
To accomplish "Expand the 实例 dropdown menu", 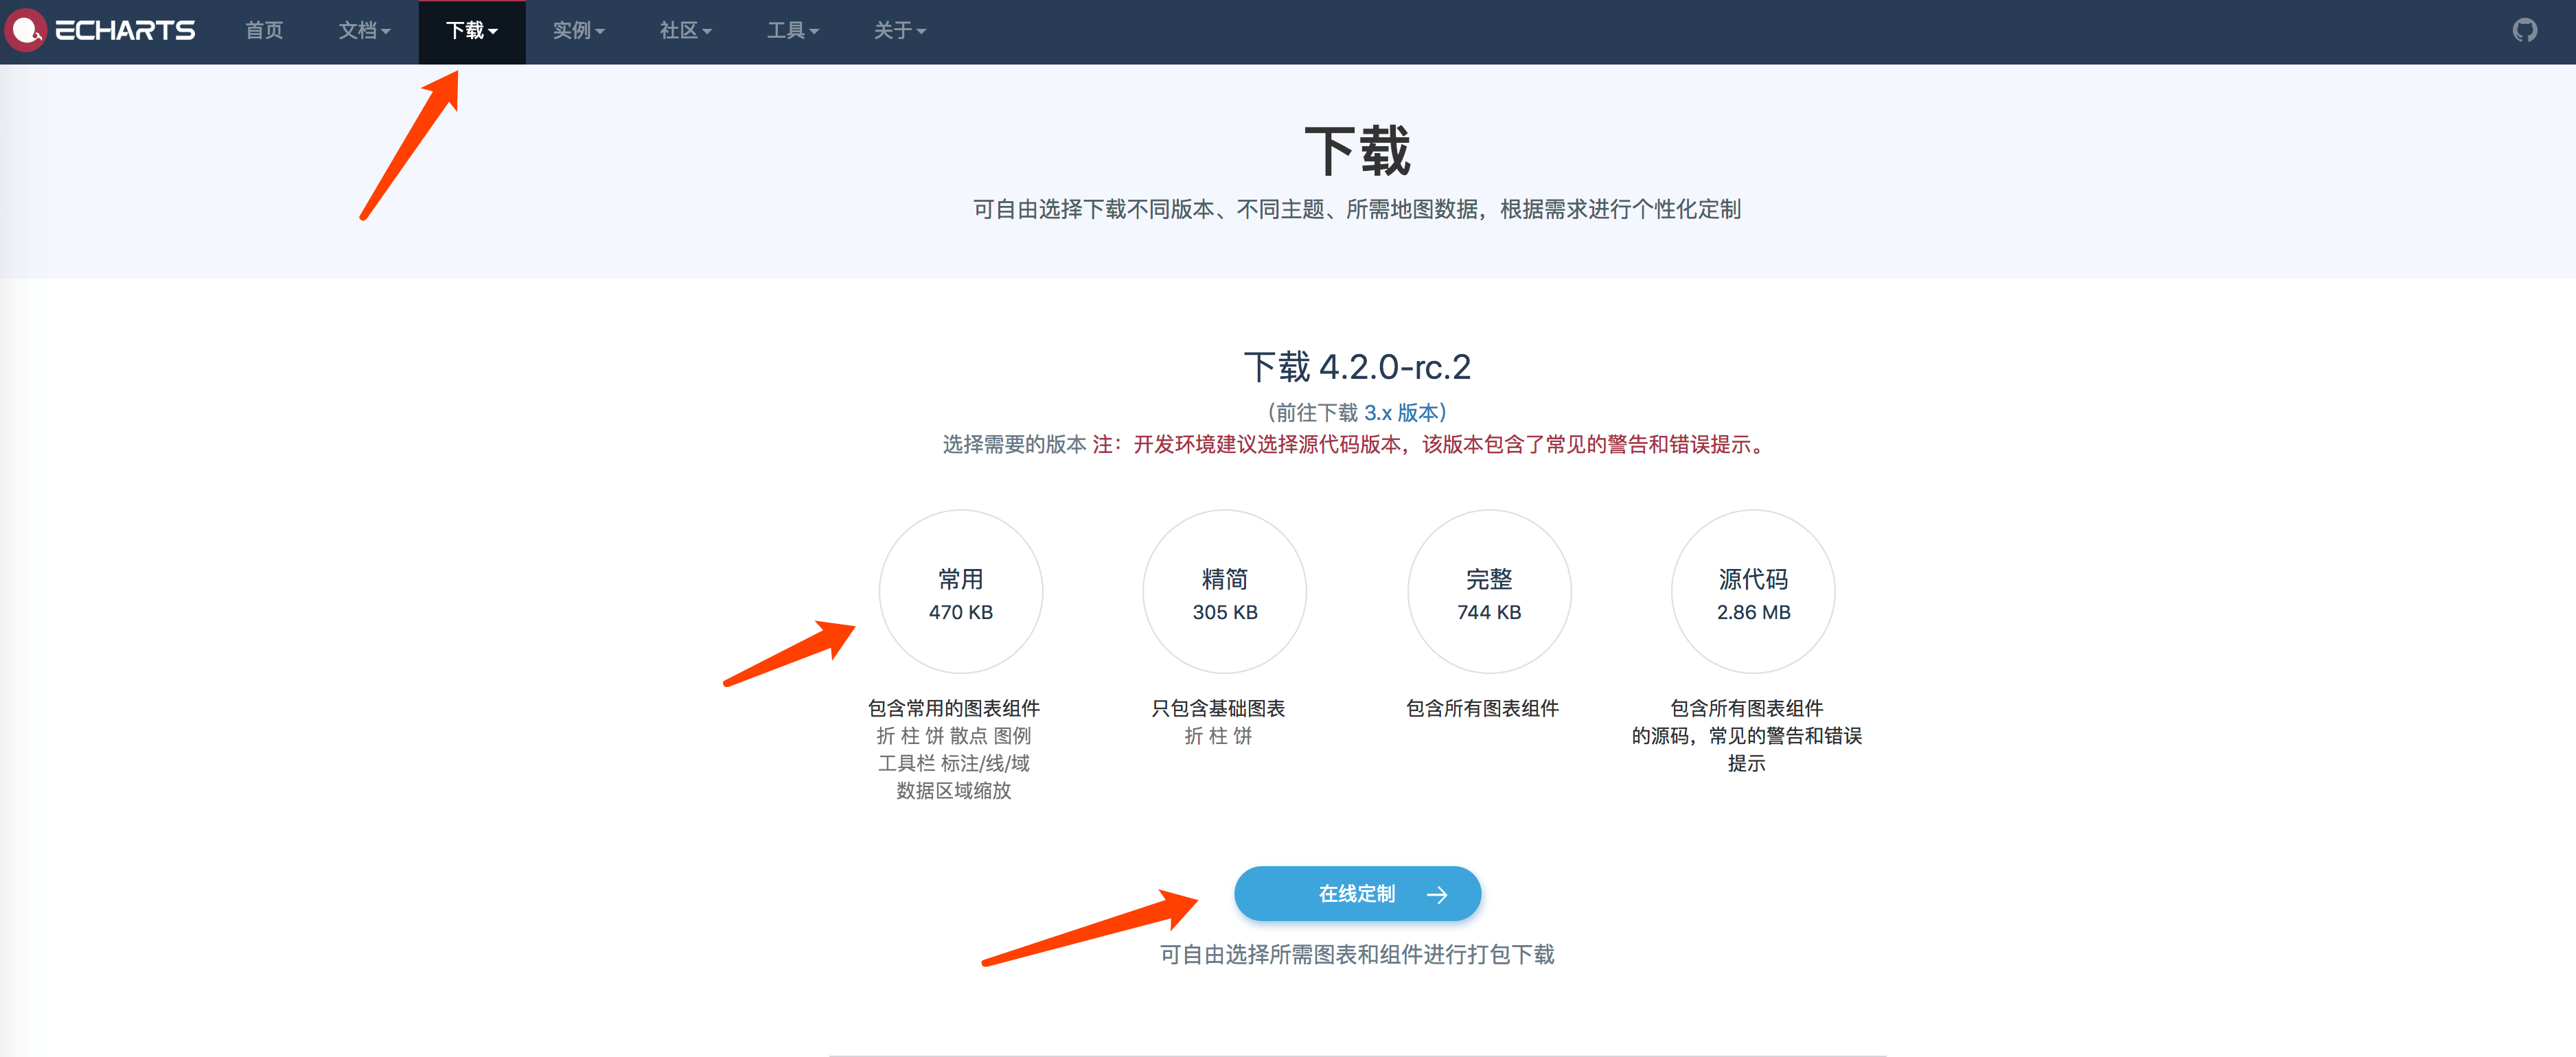I will [x=579, y=31].
